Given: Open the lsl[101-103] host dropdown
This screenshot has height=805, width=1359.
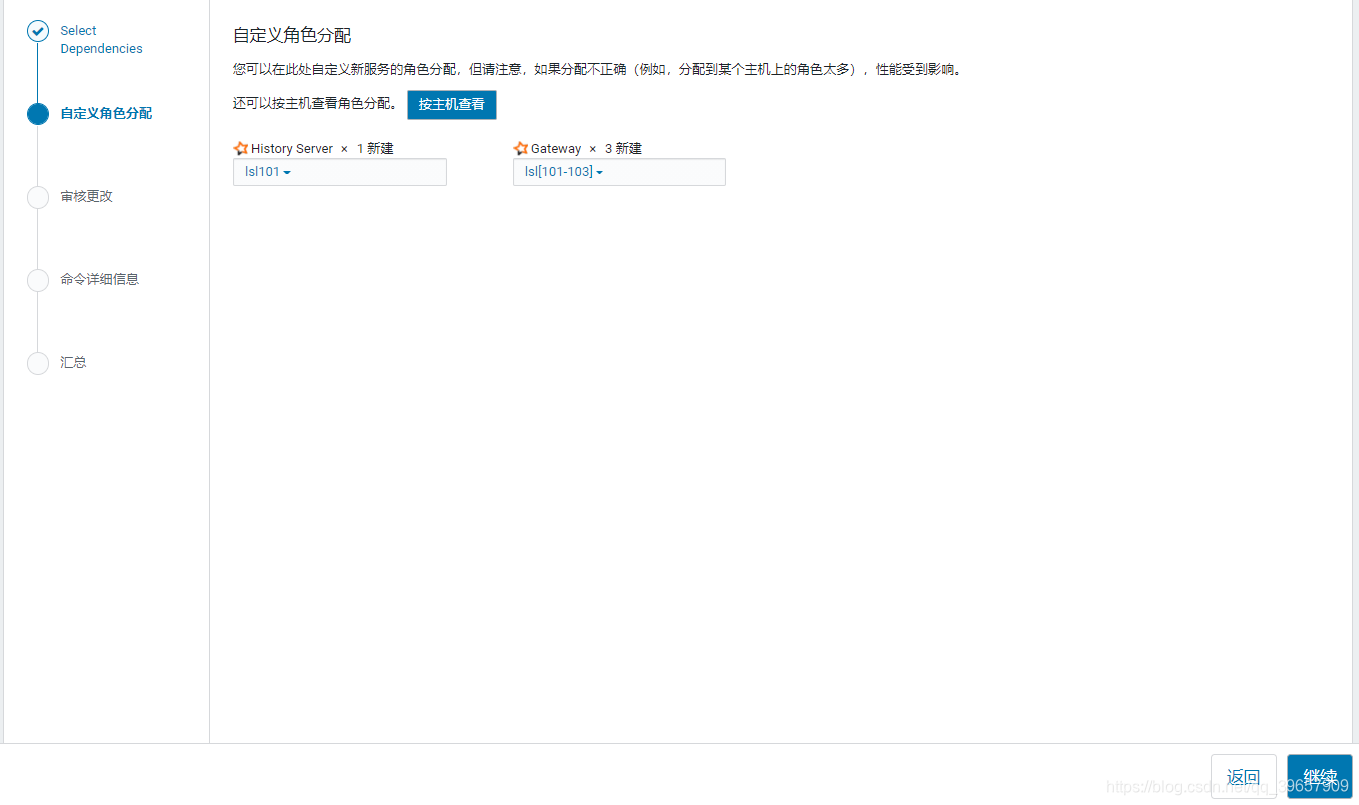Looking at the screenshot, I should point(564,172).
